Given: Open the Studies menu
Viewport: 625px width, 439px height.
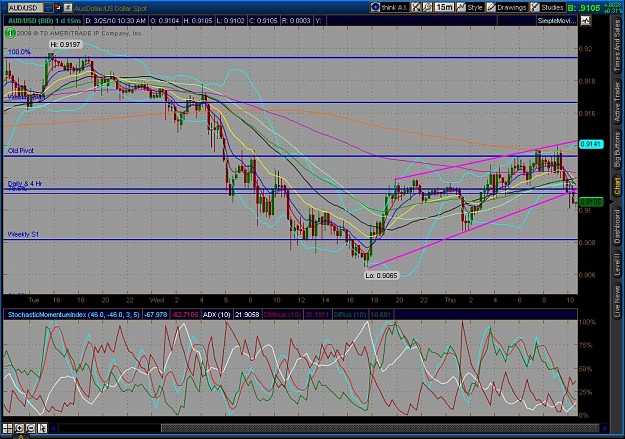Looking at the screenshot, I should click(547, 7).
